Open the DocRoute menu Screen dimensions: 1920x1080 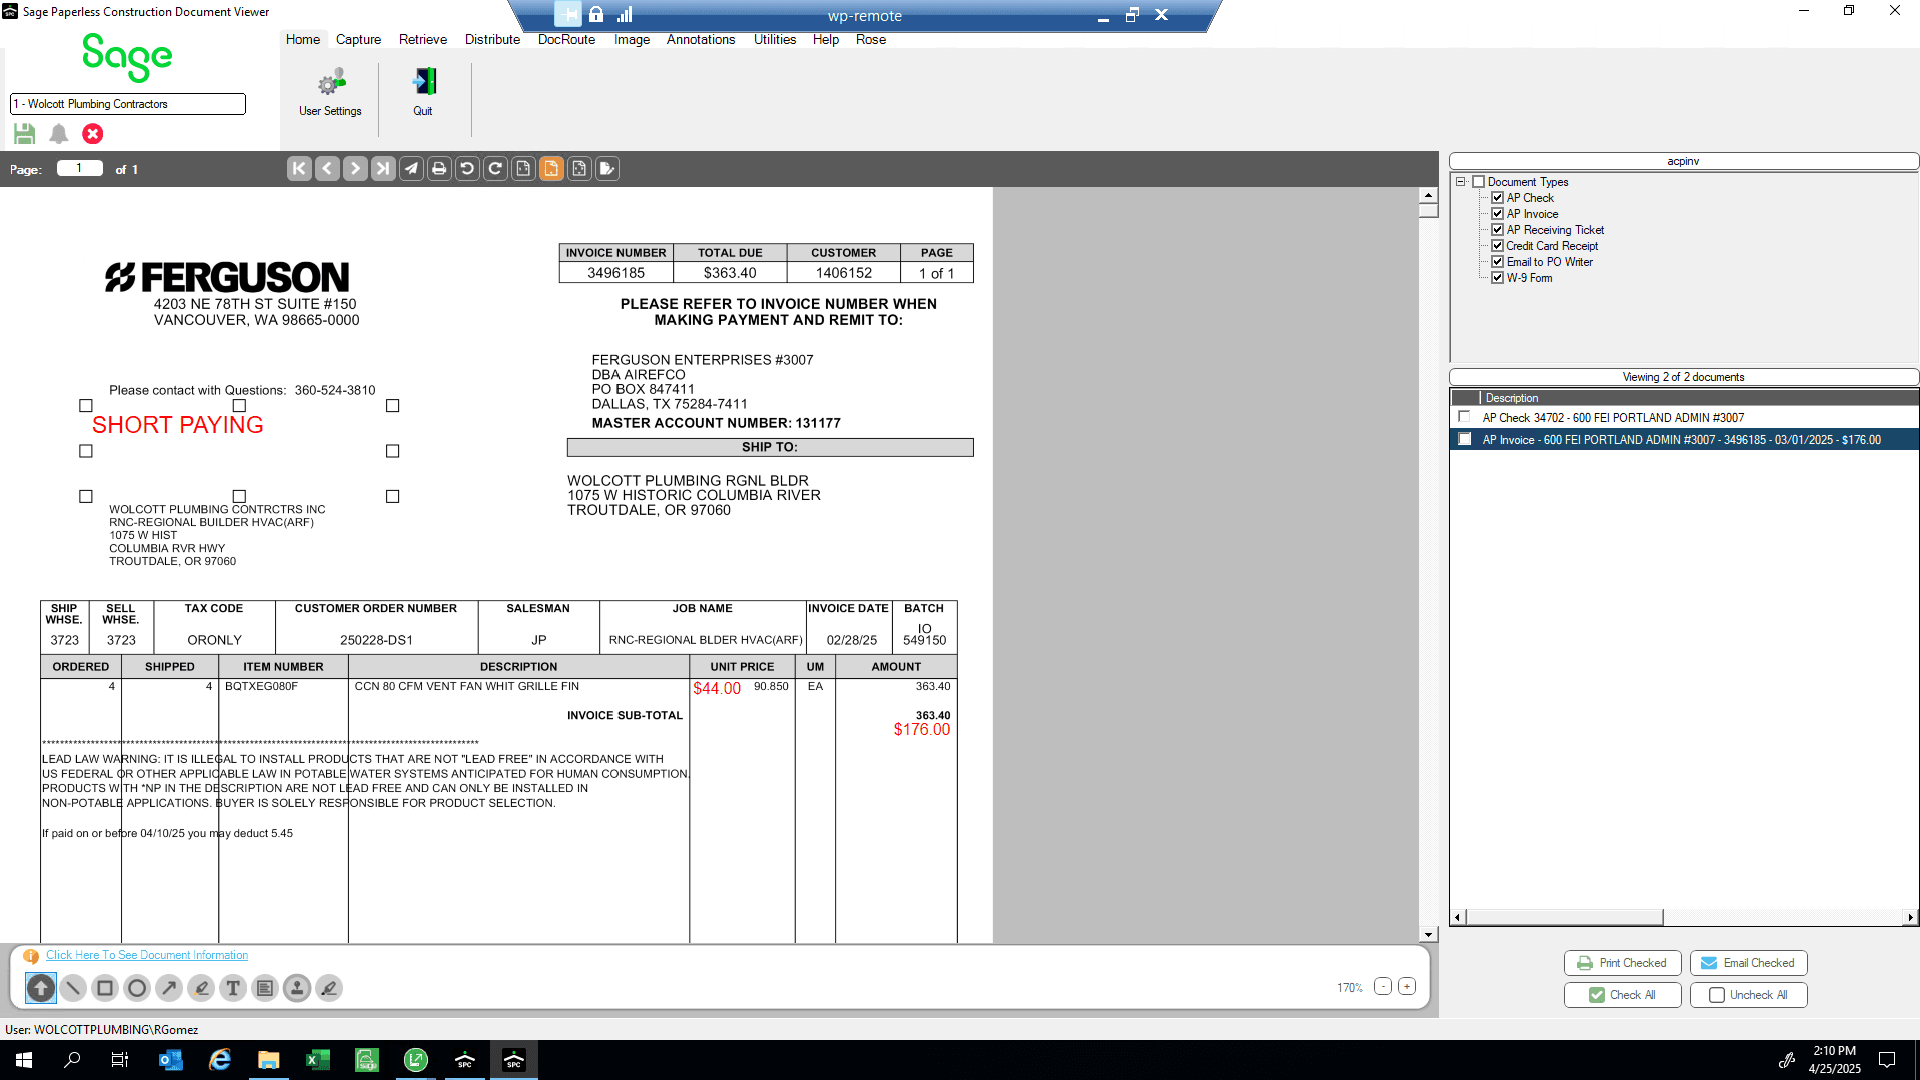pos(566,40)
